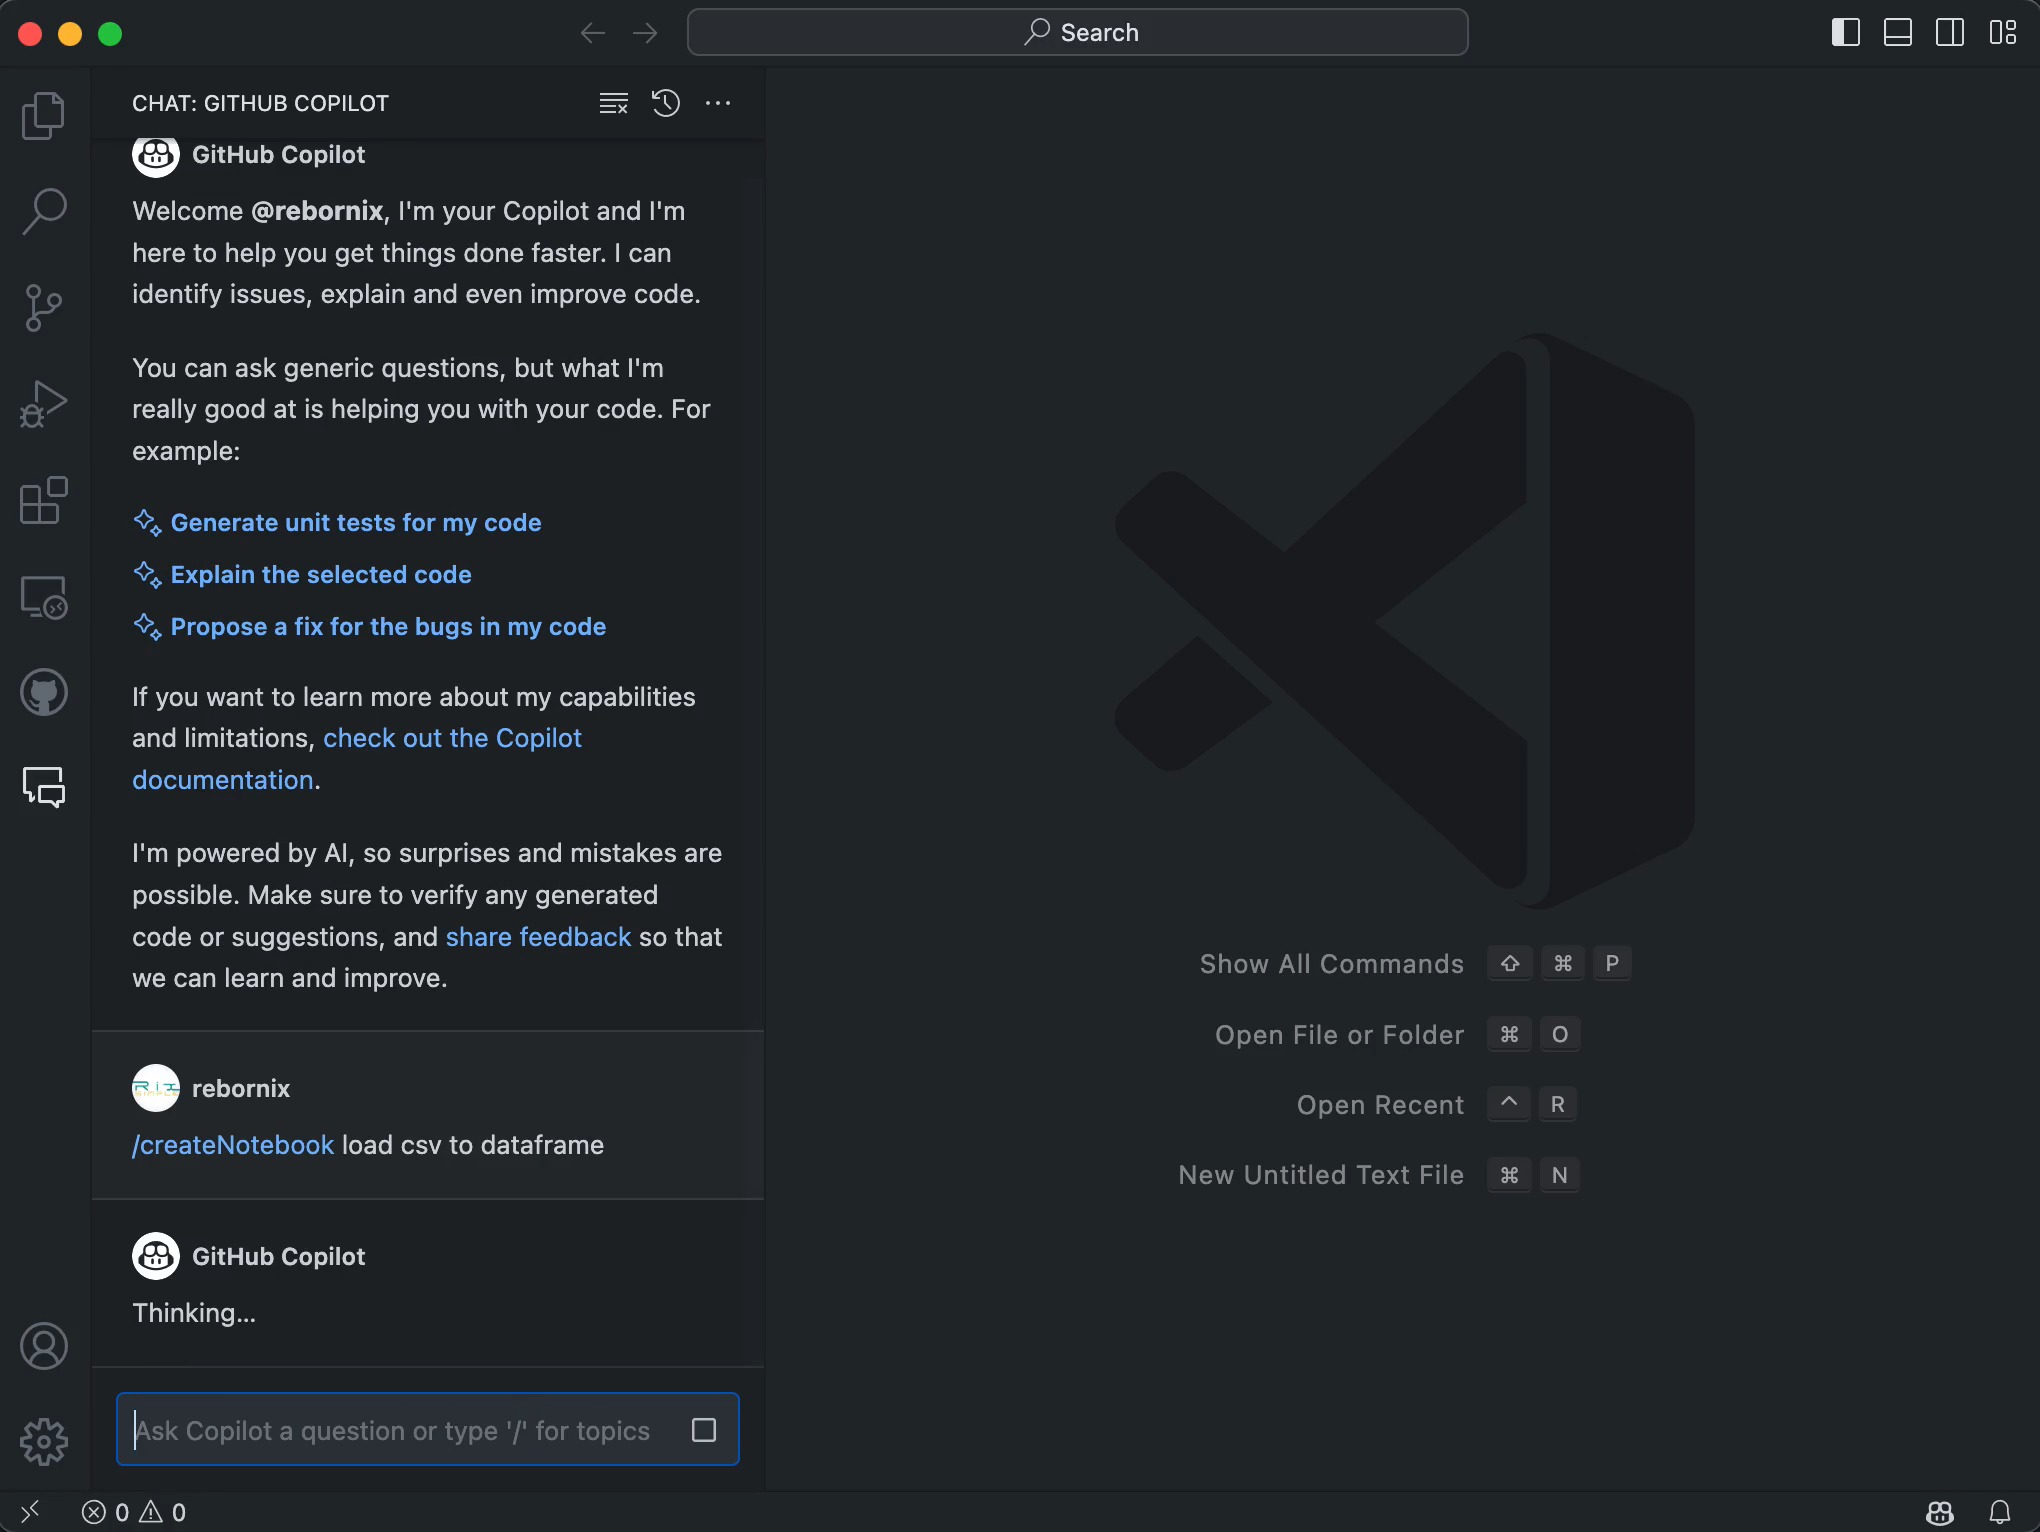The height and width of the screenshot is (1532, 2040).
Task: Toggle the primary side bar
Action: coord(1845,32)
